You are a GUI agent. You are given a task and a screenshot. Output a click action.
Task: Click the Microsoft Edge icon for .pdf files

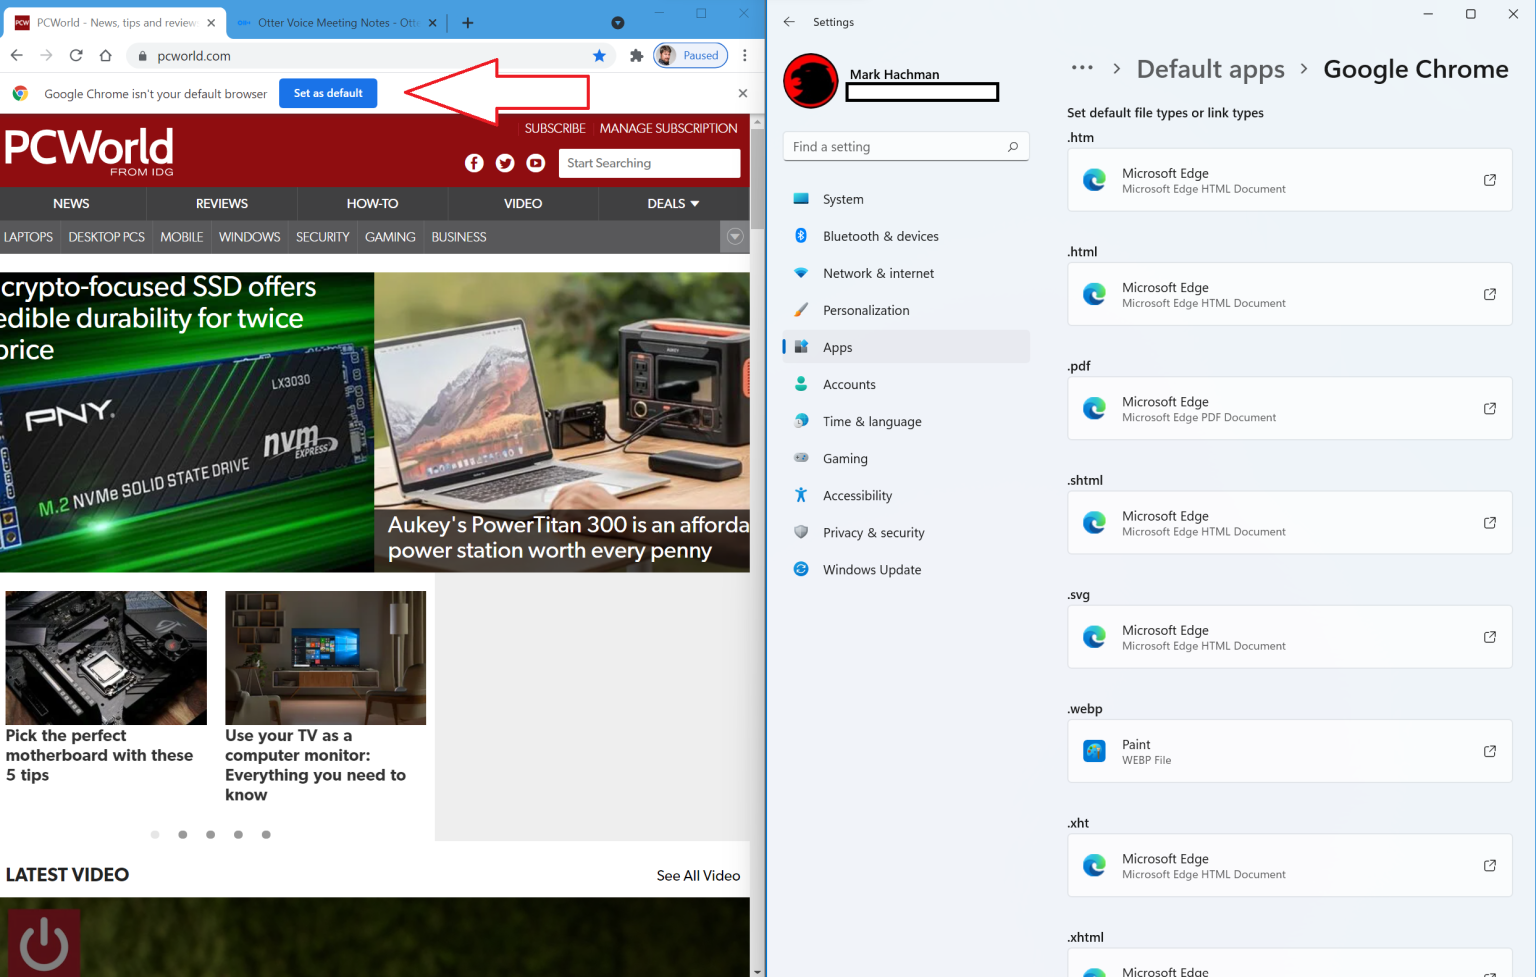(1095, 408)
